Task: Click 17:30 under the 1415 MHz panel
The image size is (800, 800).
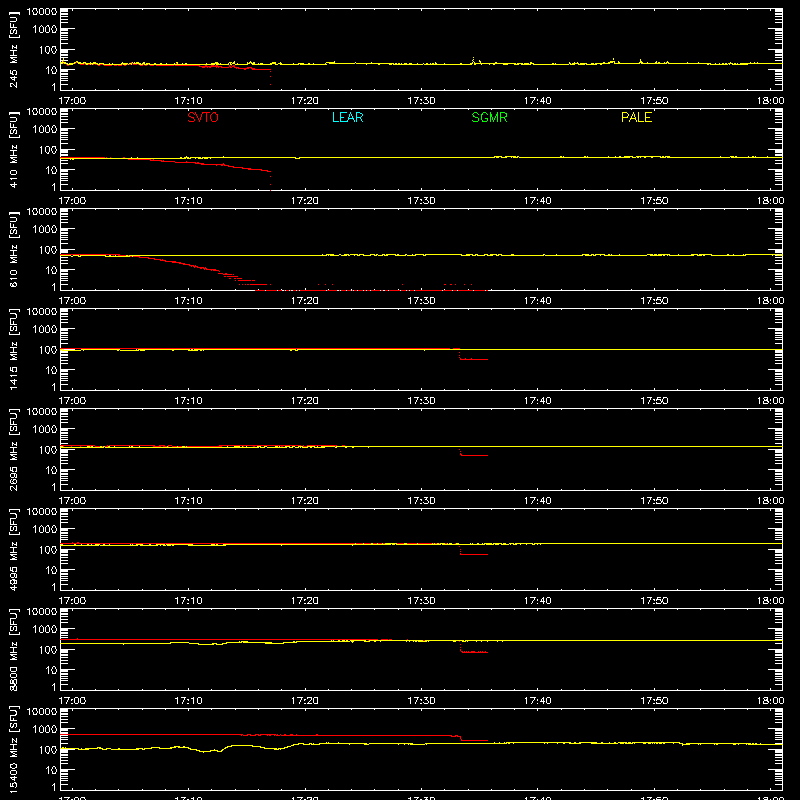Action: coord(421,401)
